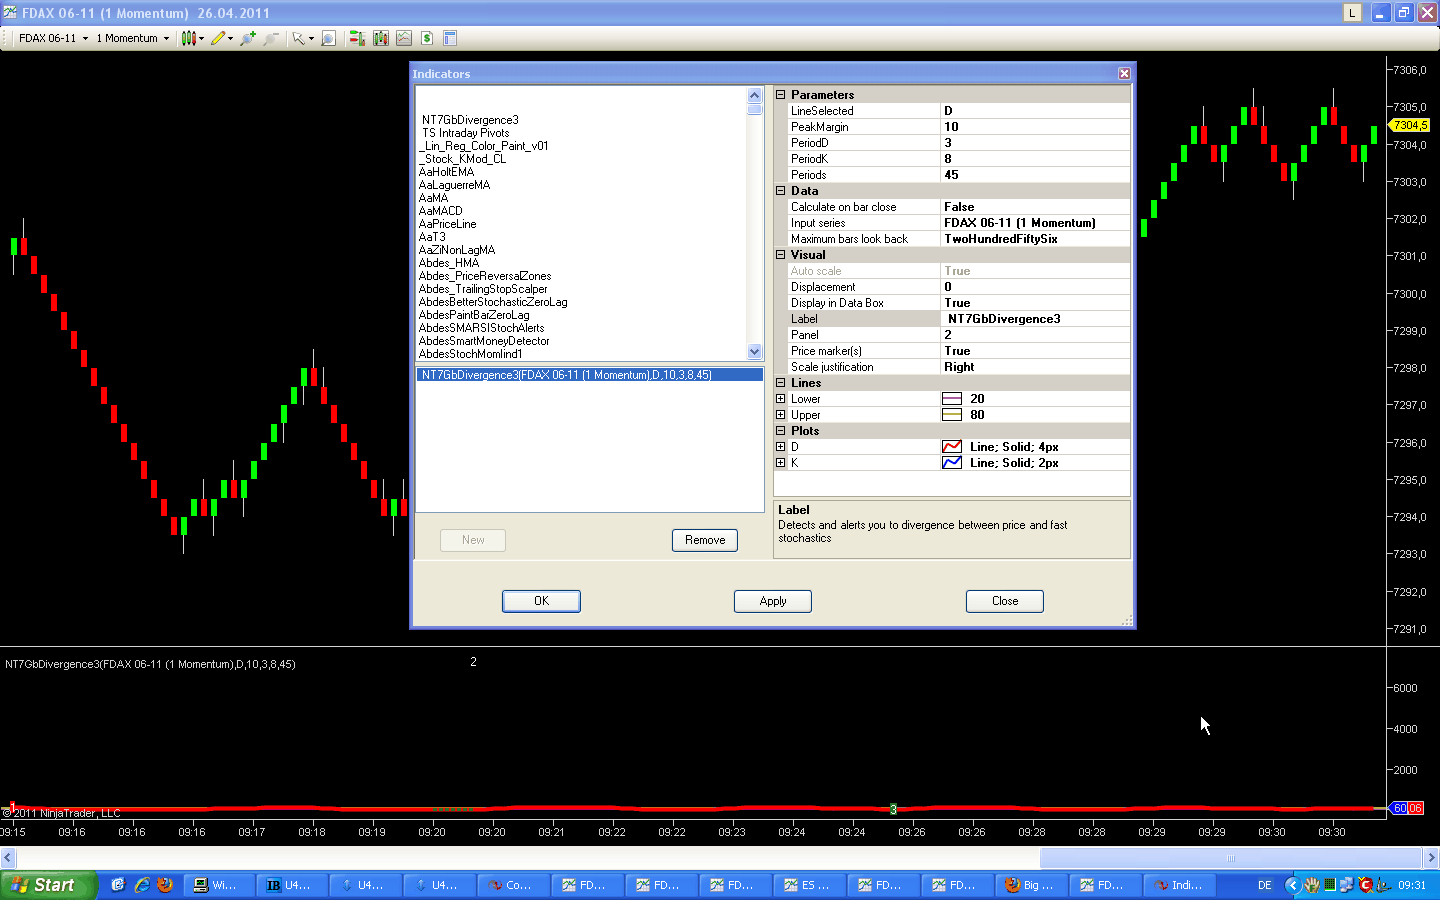
Task: Select AaLaguerreMA in the indicator list
Action: click(x=455, y=185)
